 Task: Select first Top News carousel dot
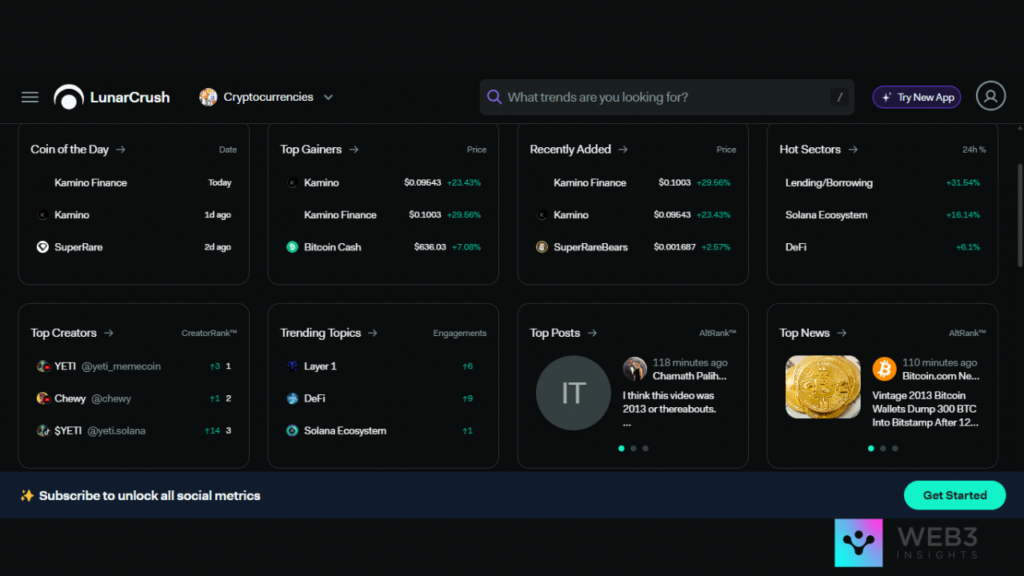pos(871,449)
